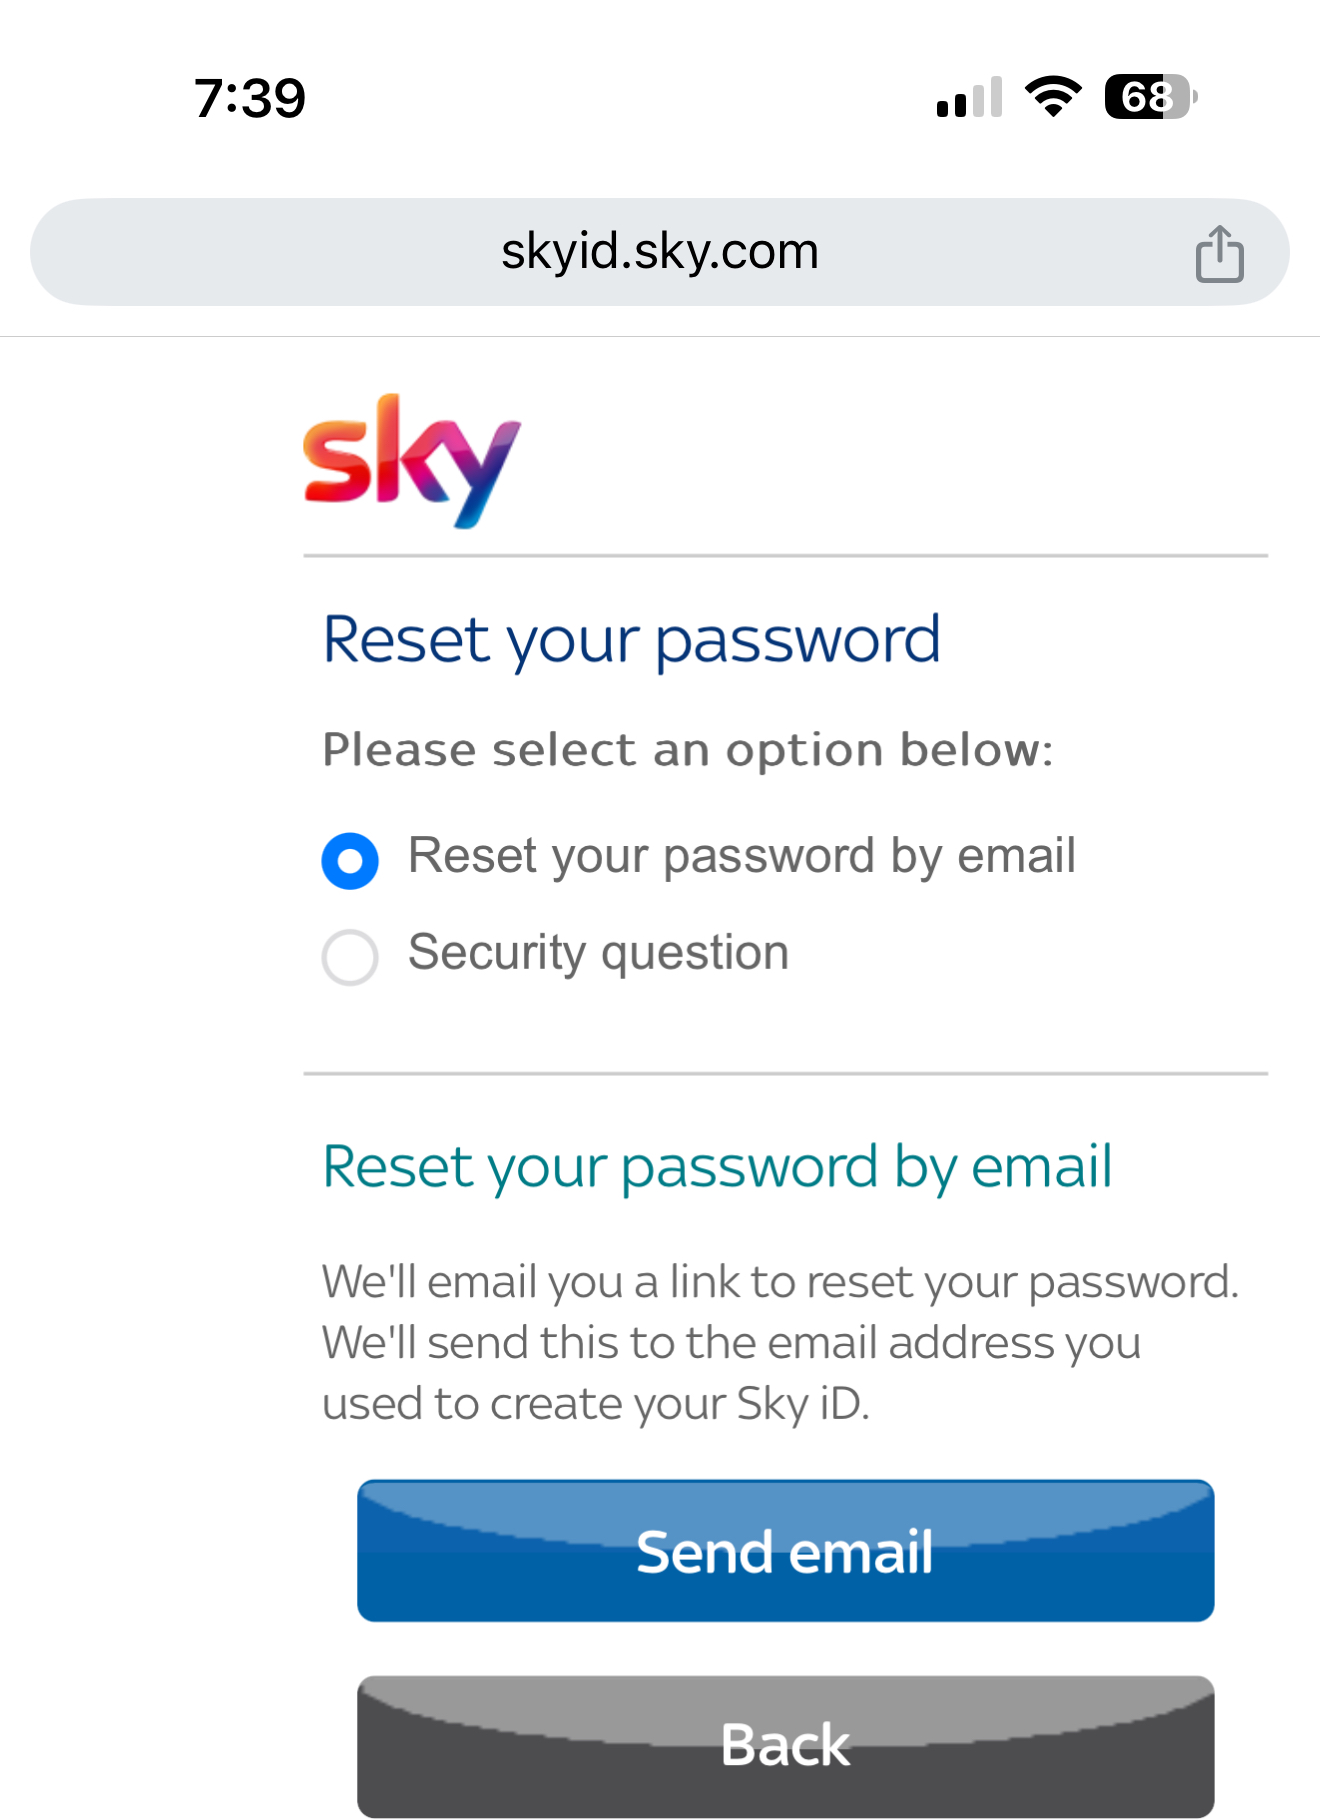Tap the share icon in the address bar
1320x1820 pixels.
tap(1219, 254)
